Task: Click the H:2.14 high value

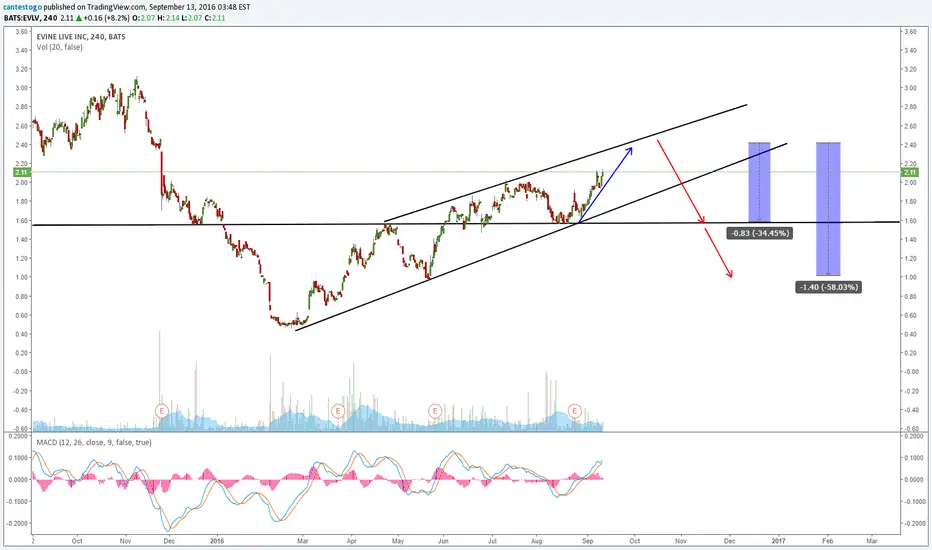Action: point(169,18)
